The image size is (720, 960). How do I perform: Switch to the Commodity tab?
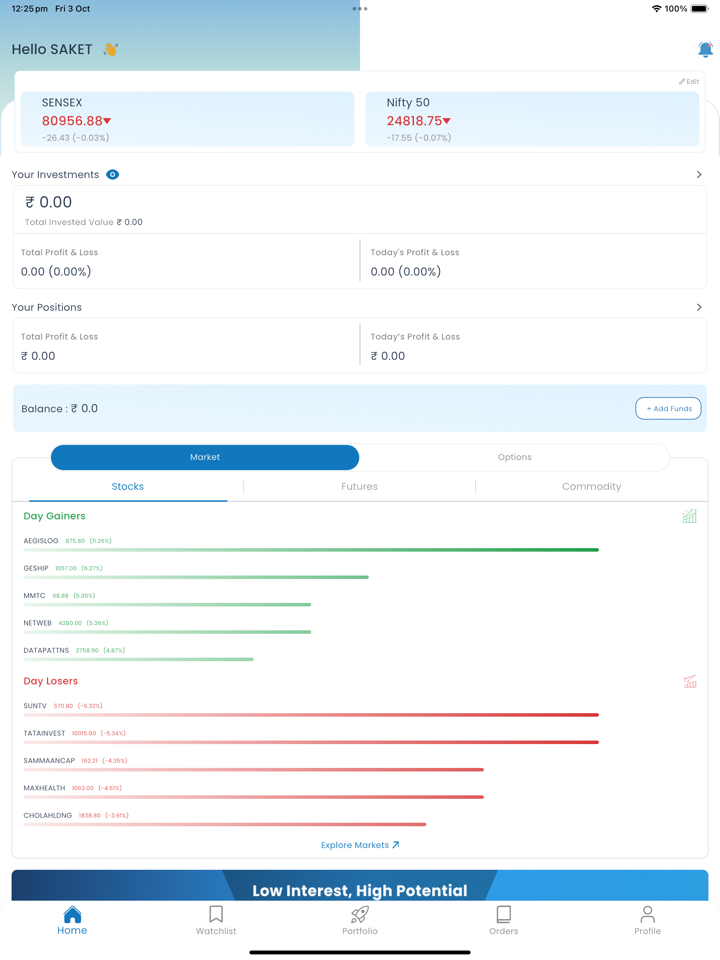[591, 487]
